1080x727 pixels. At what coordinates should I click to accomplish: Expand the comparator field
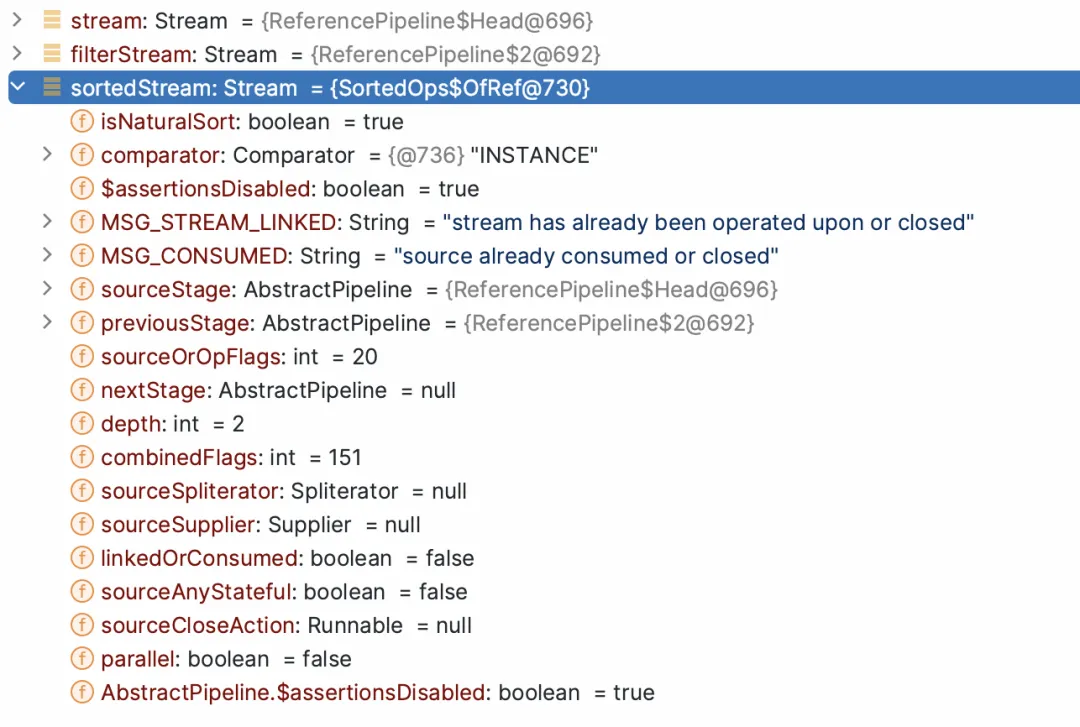point(47,155)
